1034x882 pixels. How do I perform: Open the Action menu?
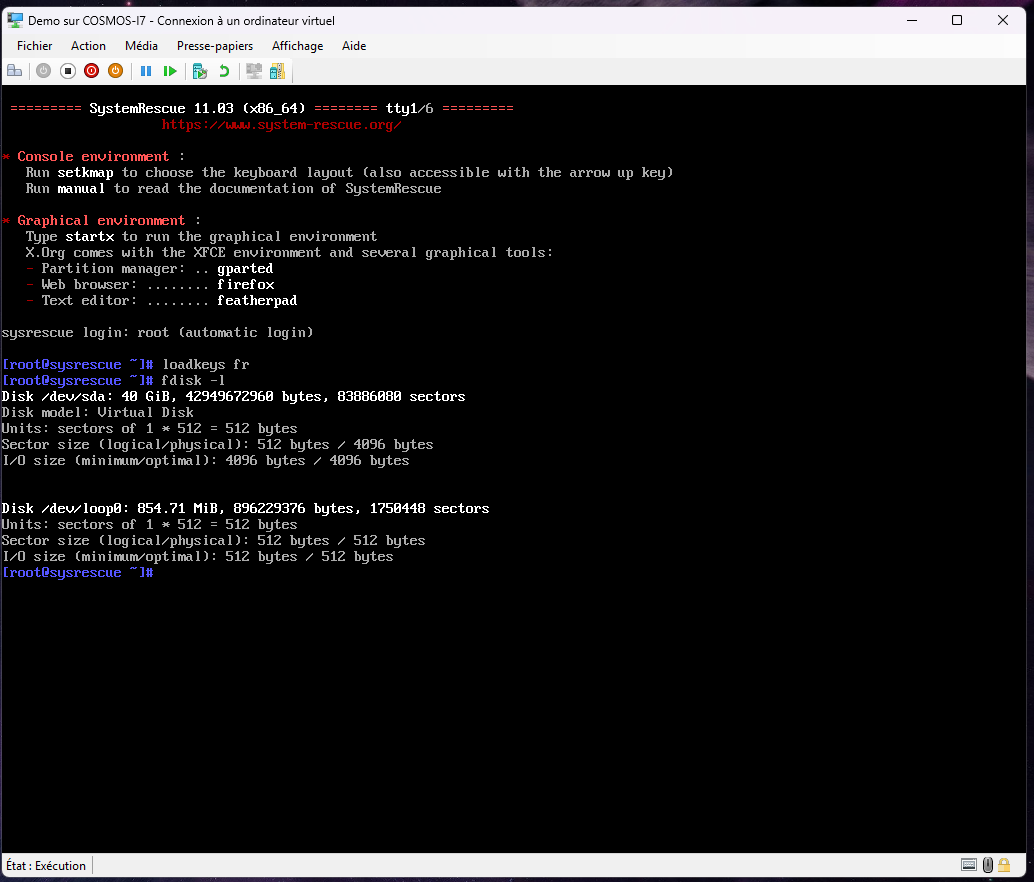tap(88, 46)
